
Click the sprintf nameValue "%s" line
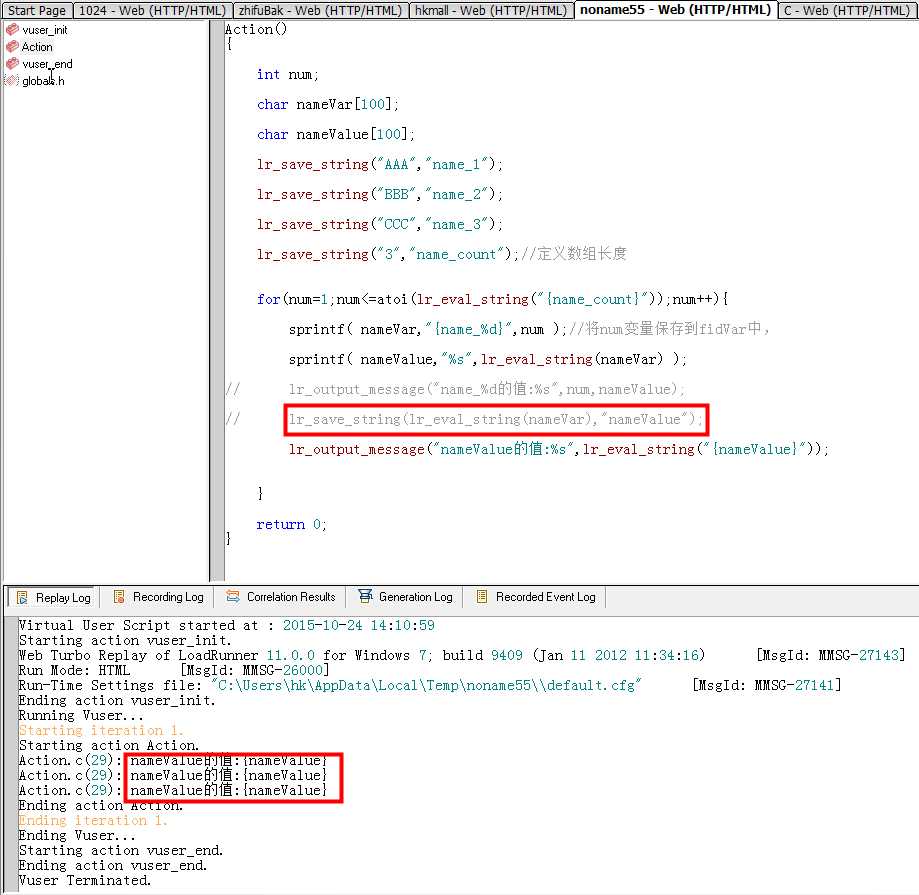coord(487,359)
